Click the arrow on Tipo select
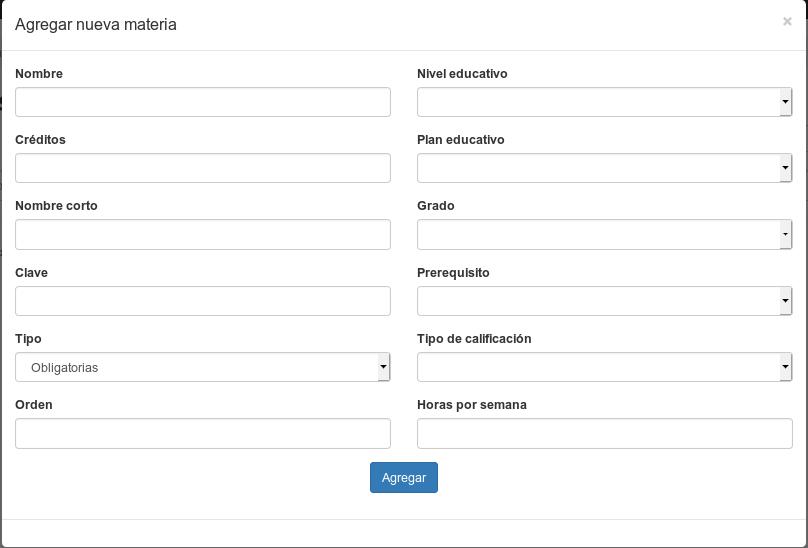The image size is (808, 548). click(x=383, y=367)
